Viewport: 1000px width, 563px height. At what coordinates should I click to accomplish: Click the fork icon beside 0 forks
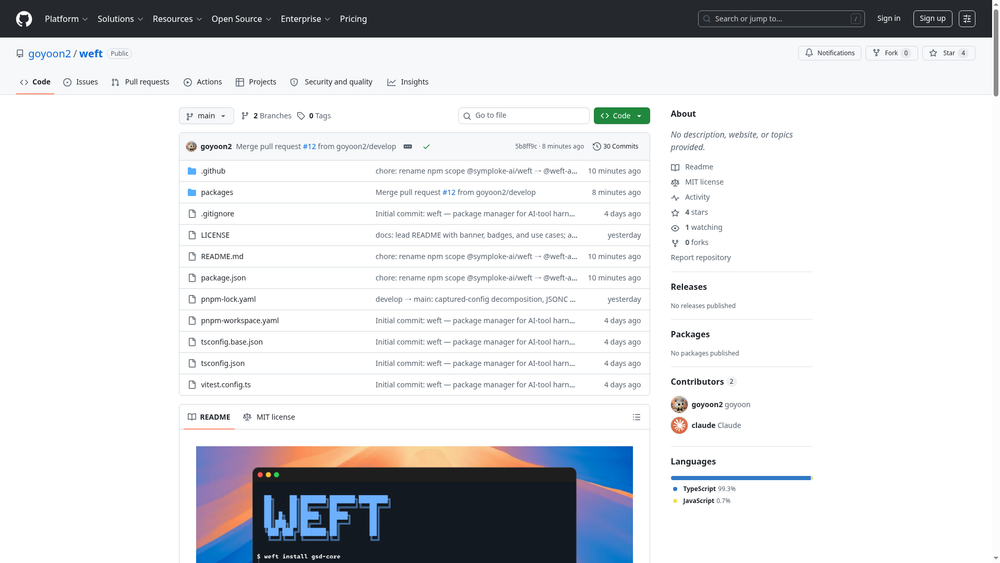pyautogui.click(x=675, y=243)
